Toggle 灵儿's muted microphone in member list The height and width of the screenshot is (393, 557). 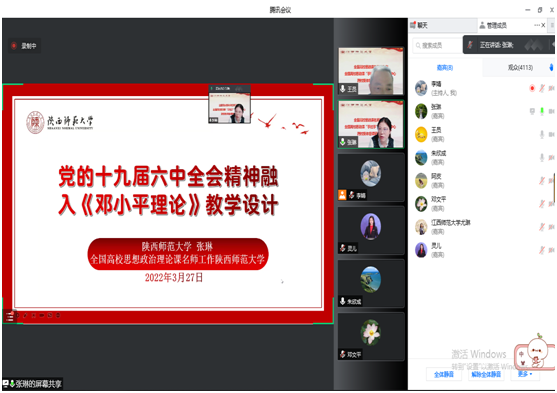click(x=542, y=250)
